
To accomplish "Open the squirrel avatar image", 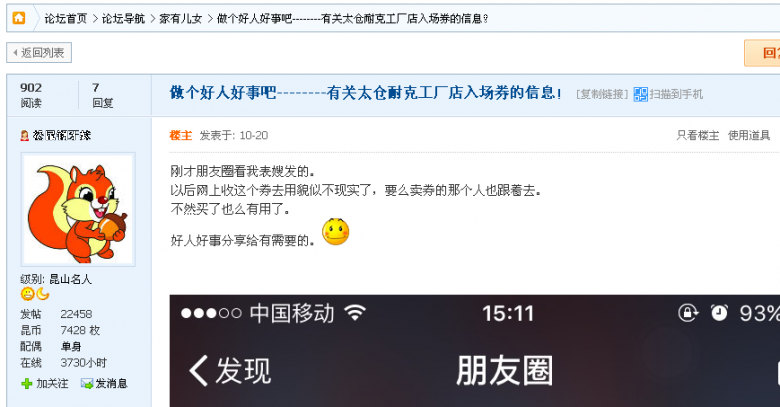I will tap(78, 209).
